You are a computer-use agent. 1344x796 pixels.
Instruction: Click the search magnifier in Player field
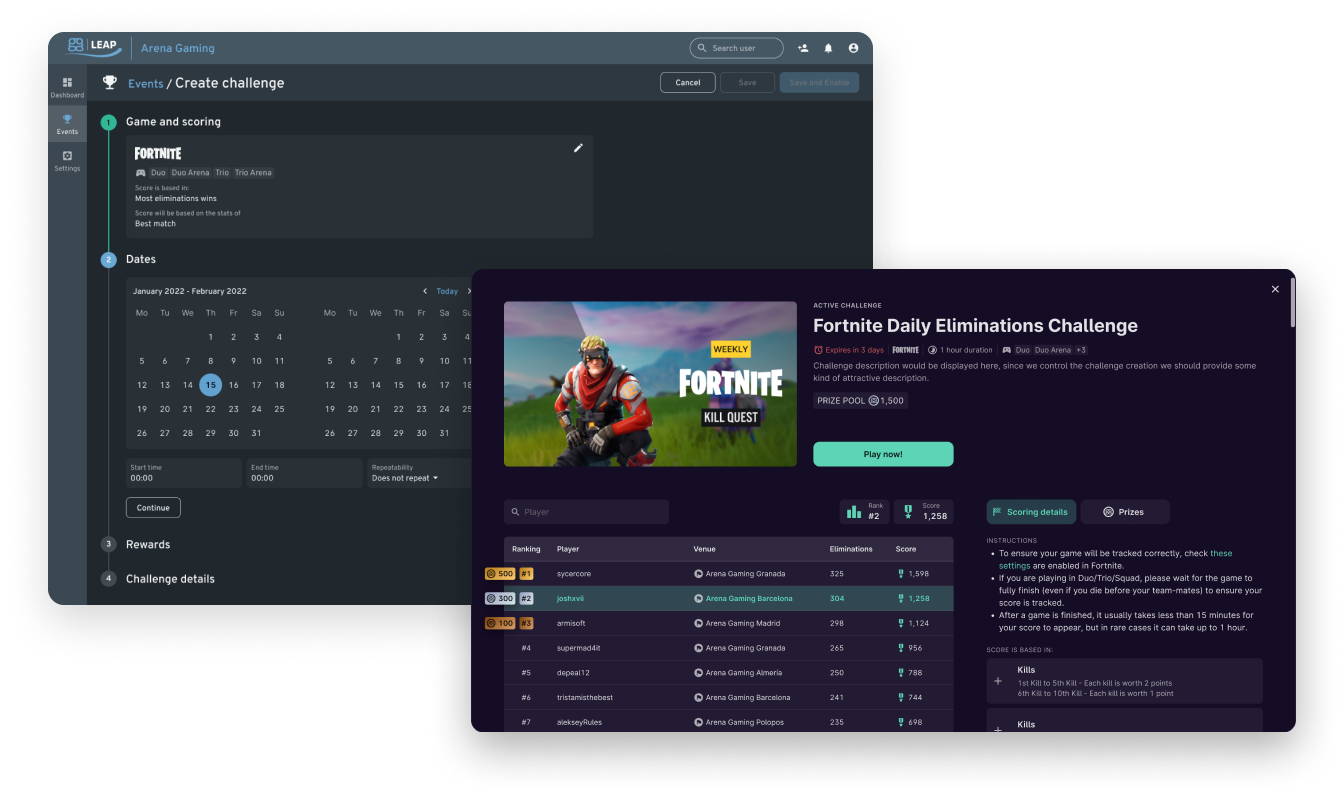coord(515,512)
